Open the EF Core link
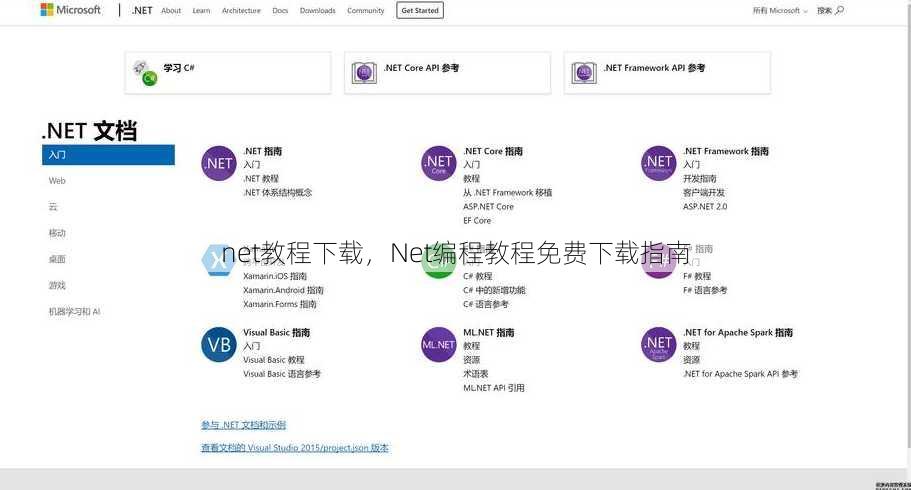 [477, 220]
